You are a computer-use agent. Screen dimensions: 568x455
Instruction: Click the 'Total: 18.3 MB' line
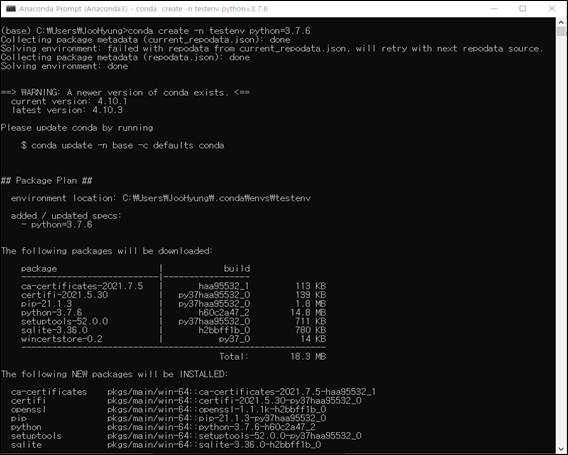click(272, 356)
